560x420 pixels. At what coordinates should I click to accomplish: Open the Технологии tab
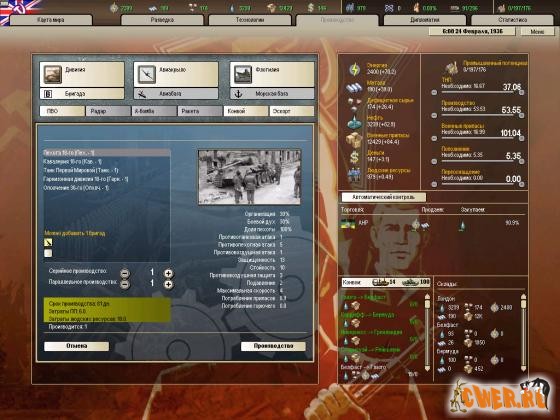click(x=250, y=20)
